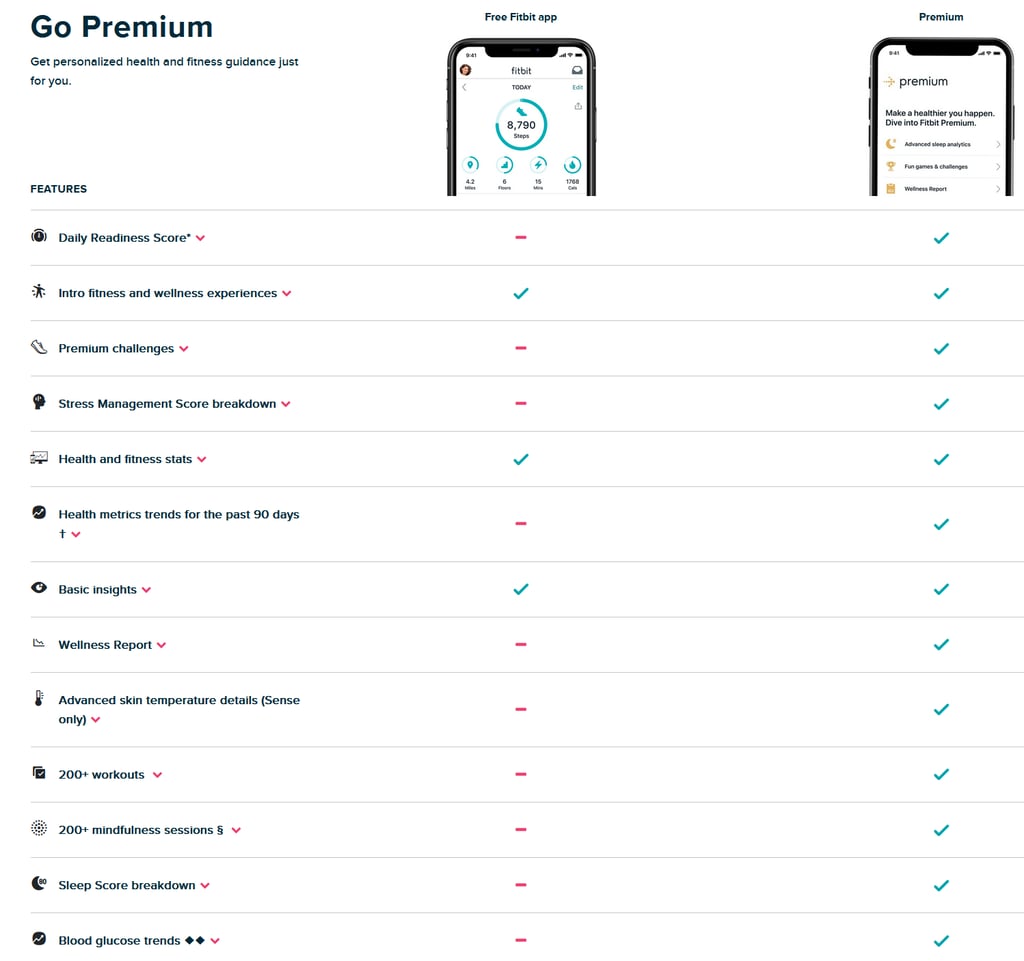The width and height of the screenshot is (1024, 961).
Task: Click the skin temperature thermometer icon
Action: (39, 699)
